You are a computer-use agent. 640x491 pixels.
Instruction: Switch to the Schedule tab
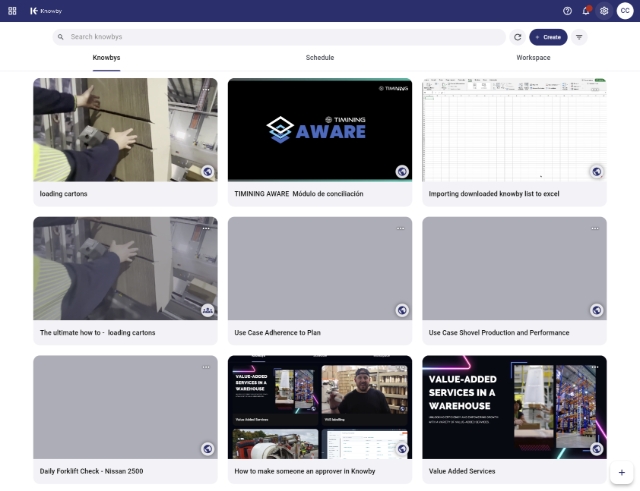point(320,58)
